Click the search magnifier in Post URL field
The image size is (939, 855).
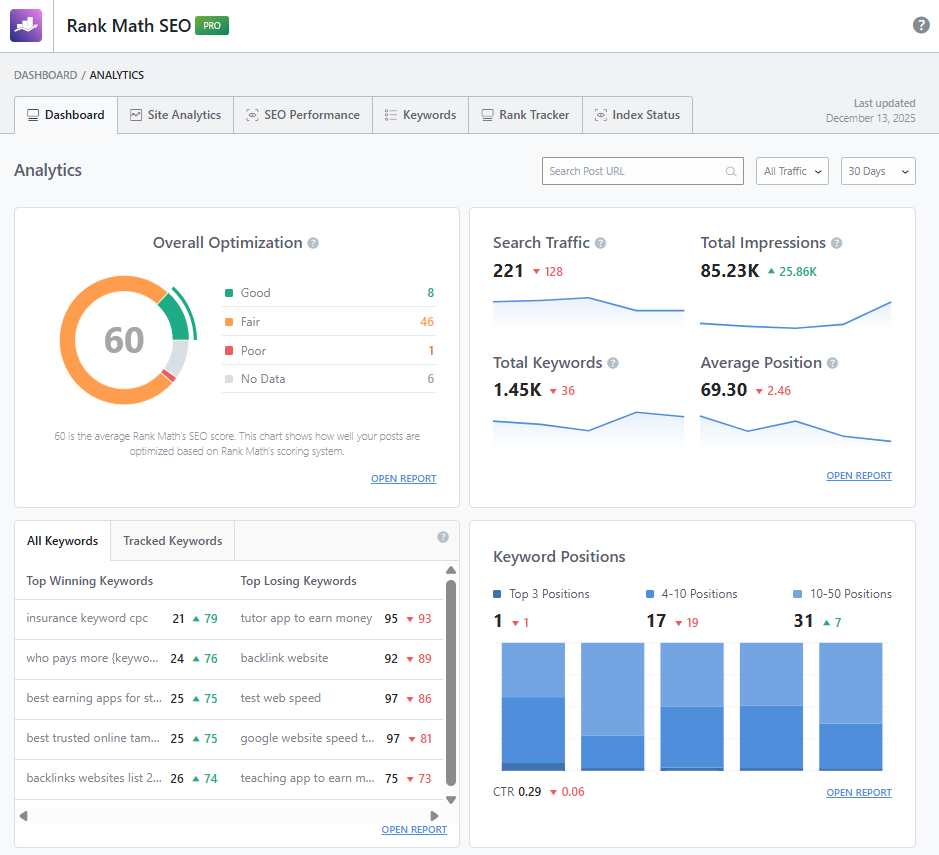pyautogui.click(x=731, y=171)
